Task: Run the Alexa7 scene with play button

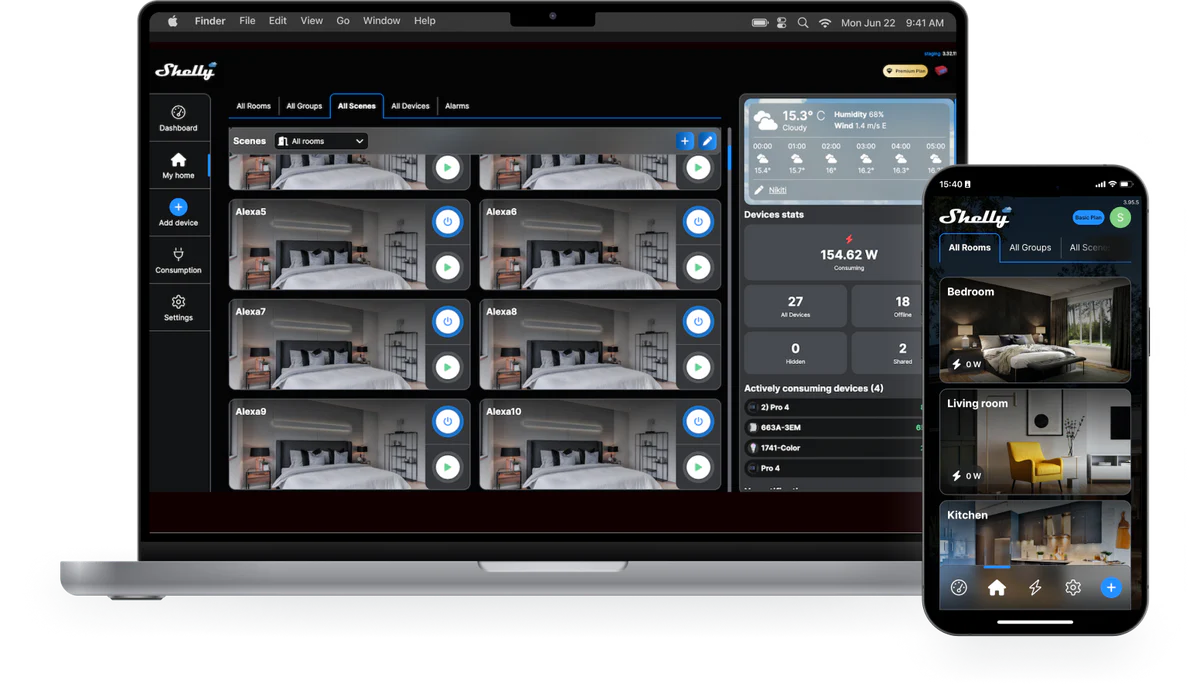Action: pos(447,368)
